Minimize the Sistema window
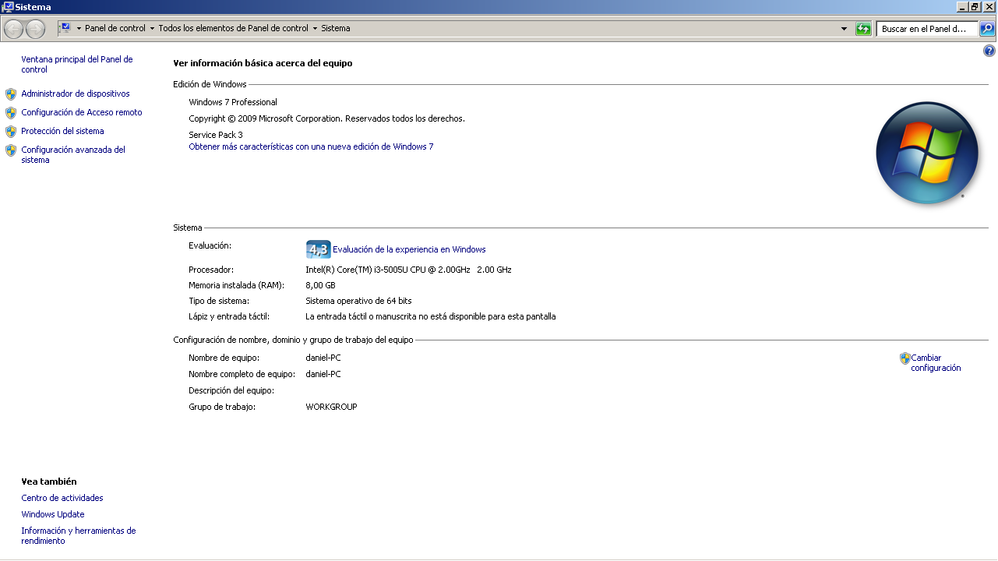Image resolution: width=998 pixels, height=561 pixels. [x=962, y=7]
